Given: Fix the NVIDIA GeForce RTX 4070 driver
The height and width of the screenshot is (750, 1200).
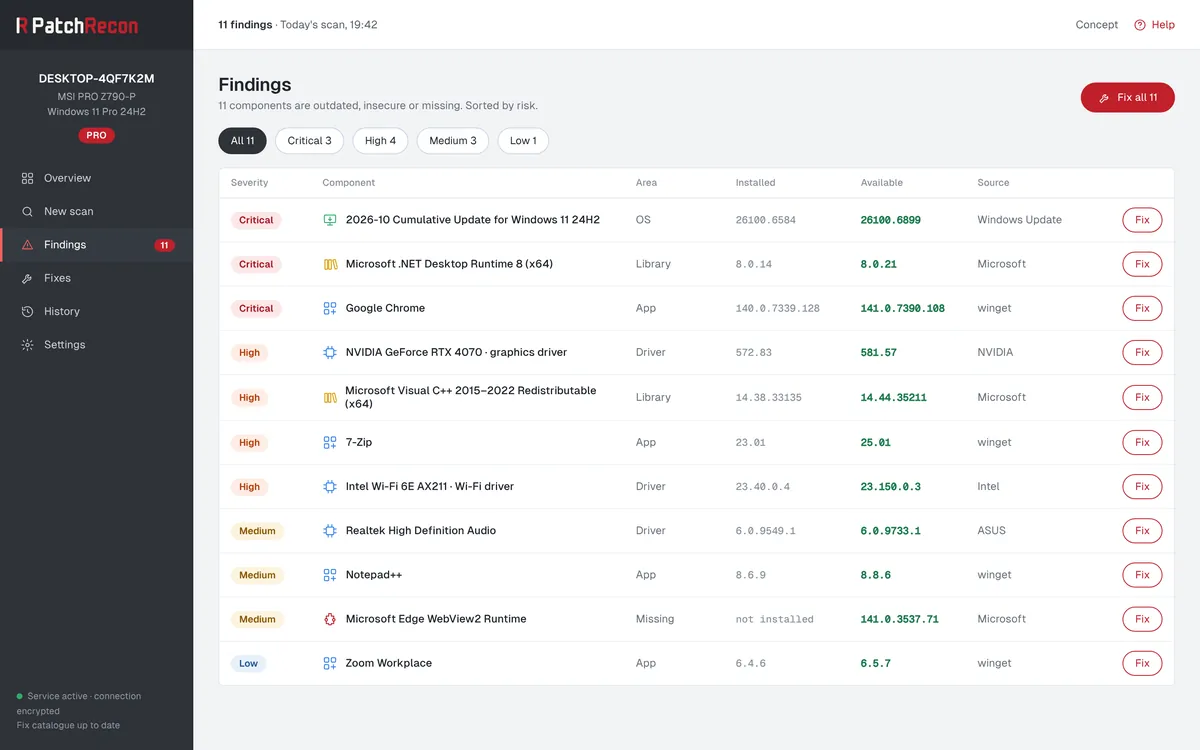Looking at the screenshot, I should 1142,352.
